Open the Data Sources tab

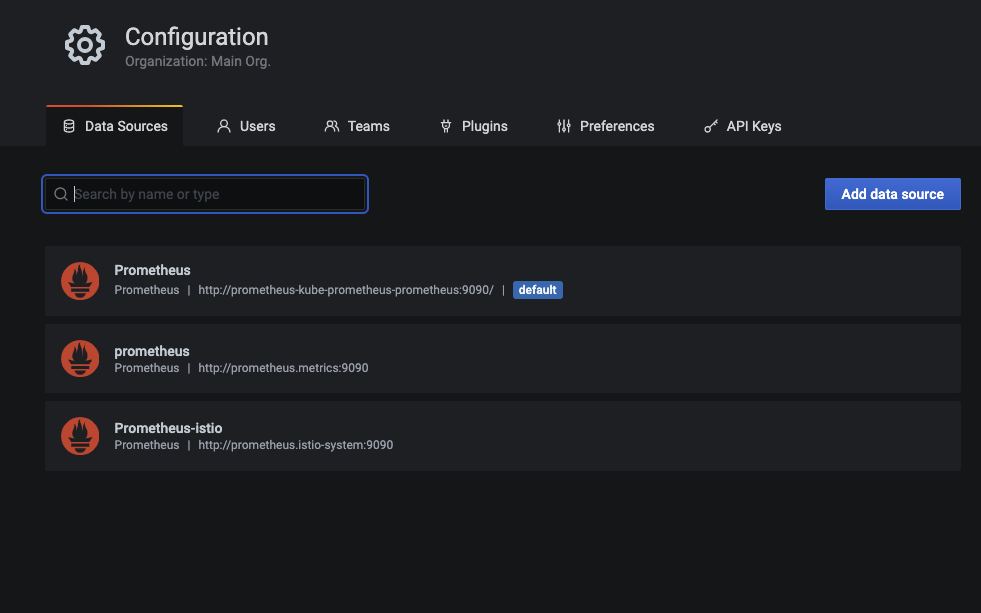pos(114,126)
